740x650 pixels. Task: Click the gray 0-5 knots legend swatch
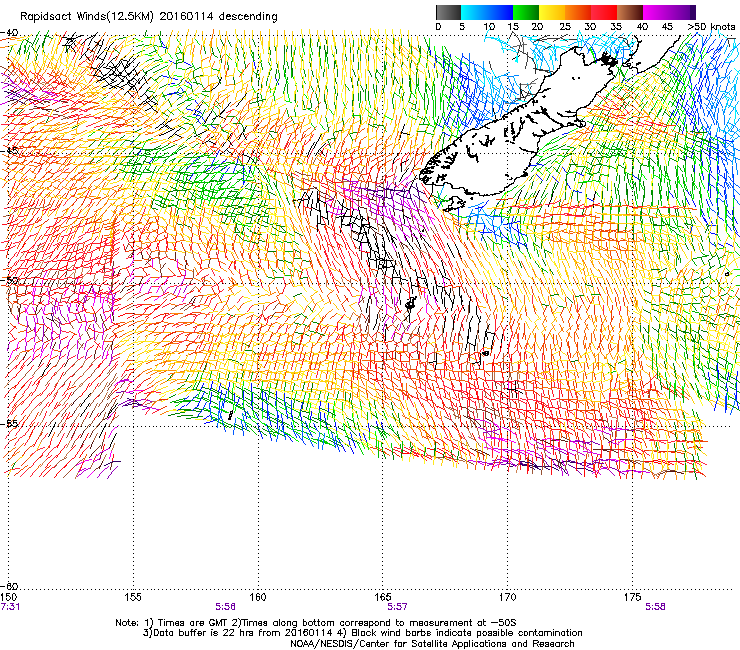pyautogui.click(x=448, y=12)
